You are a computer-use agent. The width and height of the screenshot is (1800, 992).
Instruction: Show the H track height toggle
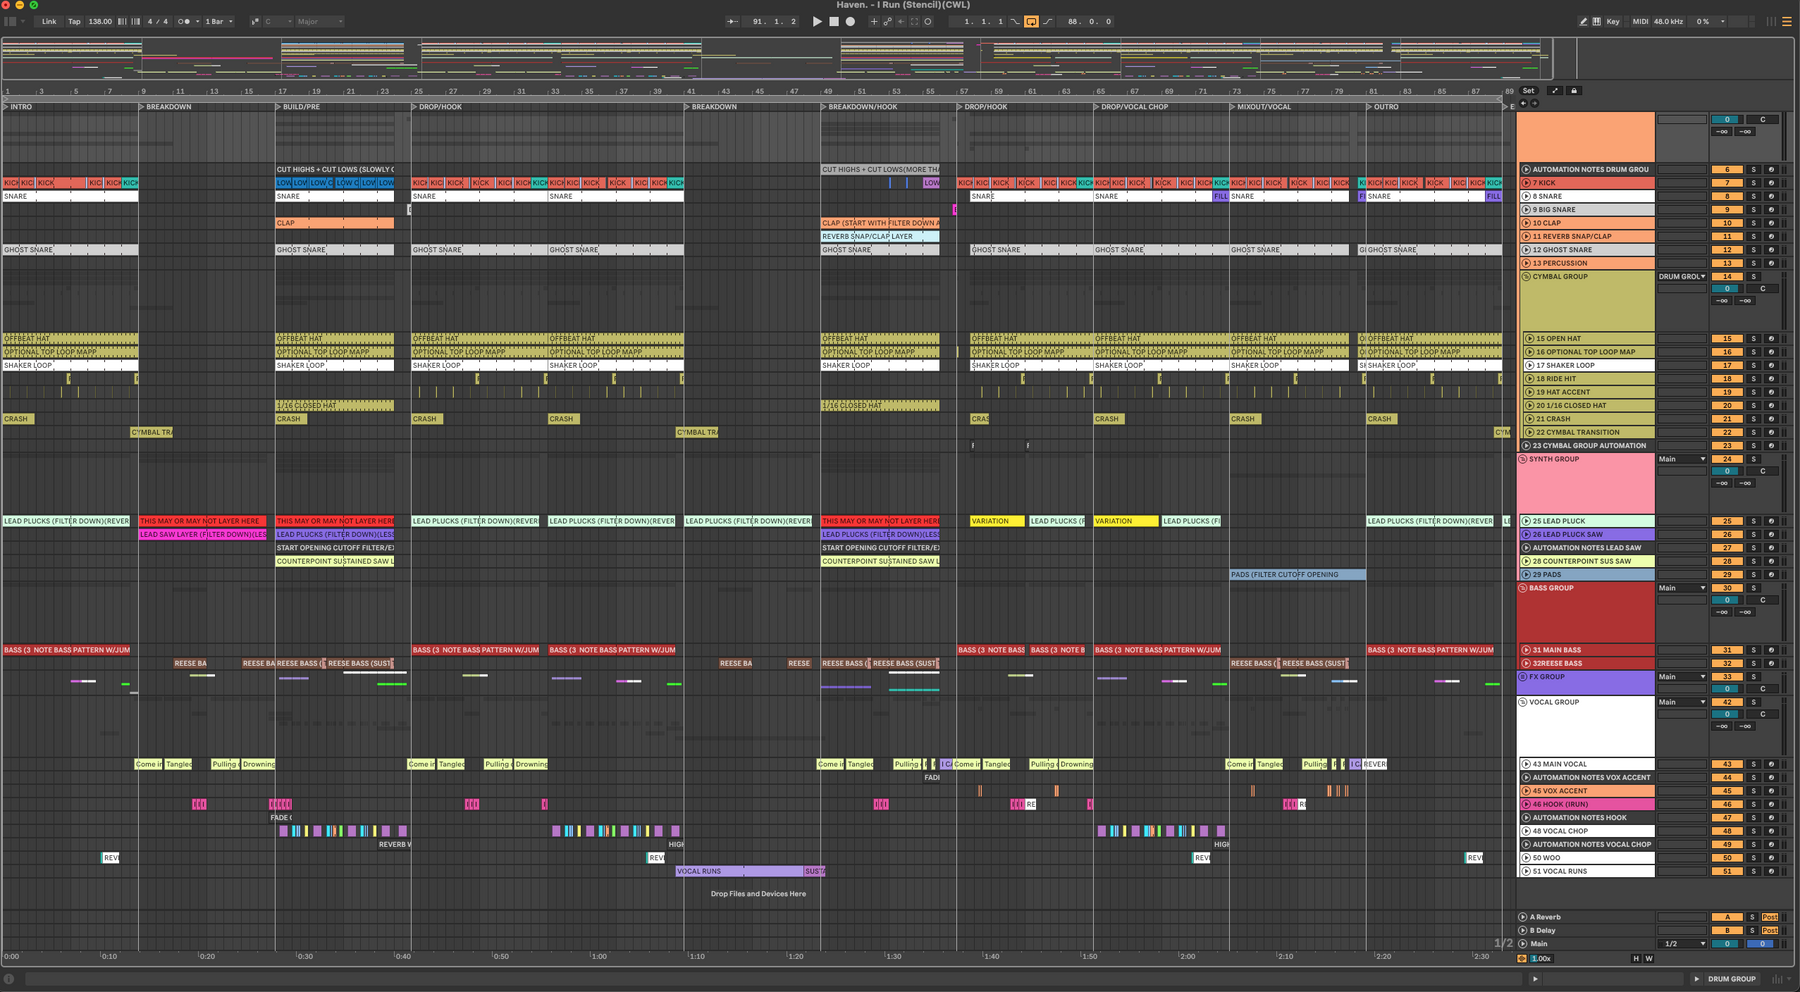click(1636, 959)
